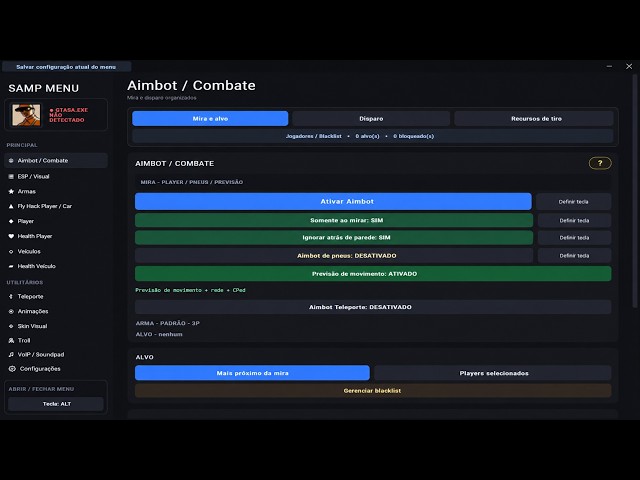Click the Configurações gear icon

pos(12,369)
